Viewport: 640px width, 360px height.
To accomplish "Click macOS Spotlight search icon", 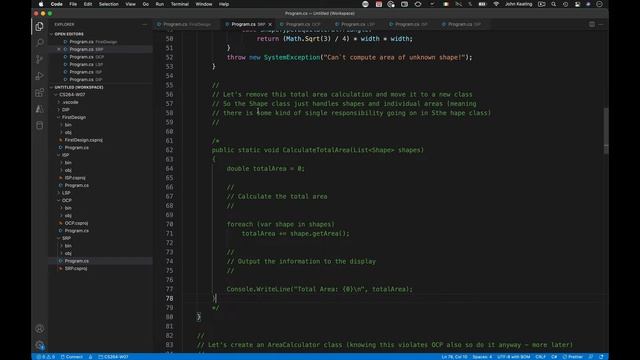I will [x=553, y=4].
